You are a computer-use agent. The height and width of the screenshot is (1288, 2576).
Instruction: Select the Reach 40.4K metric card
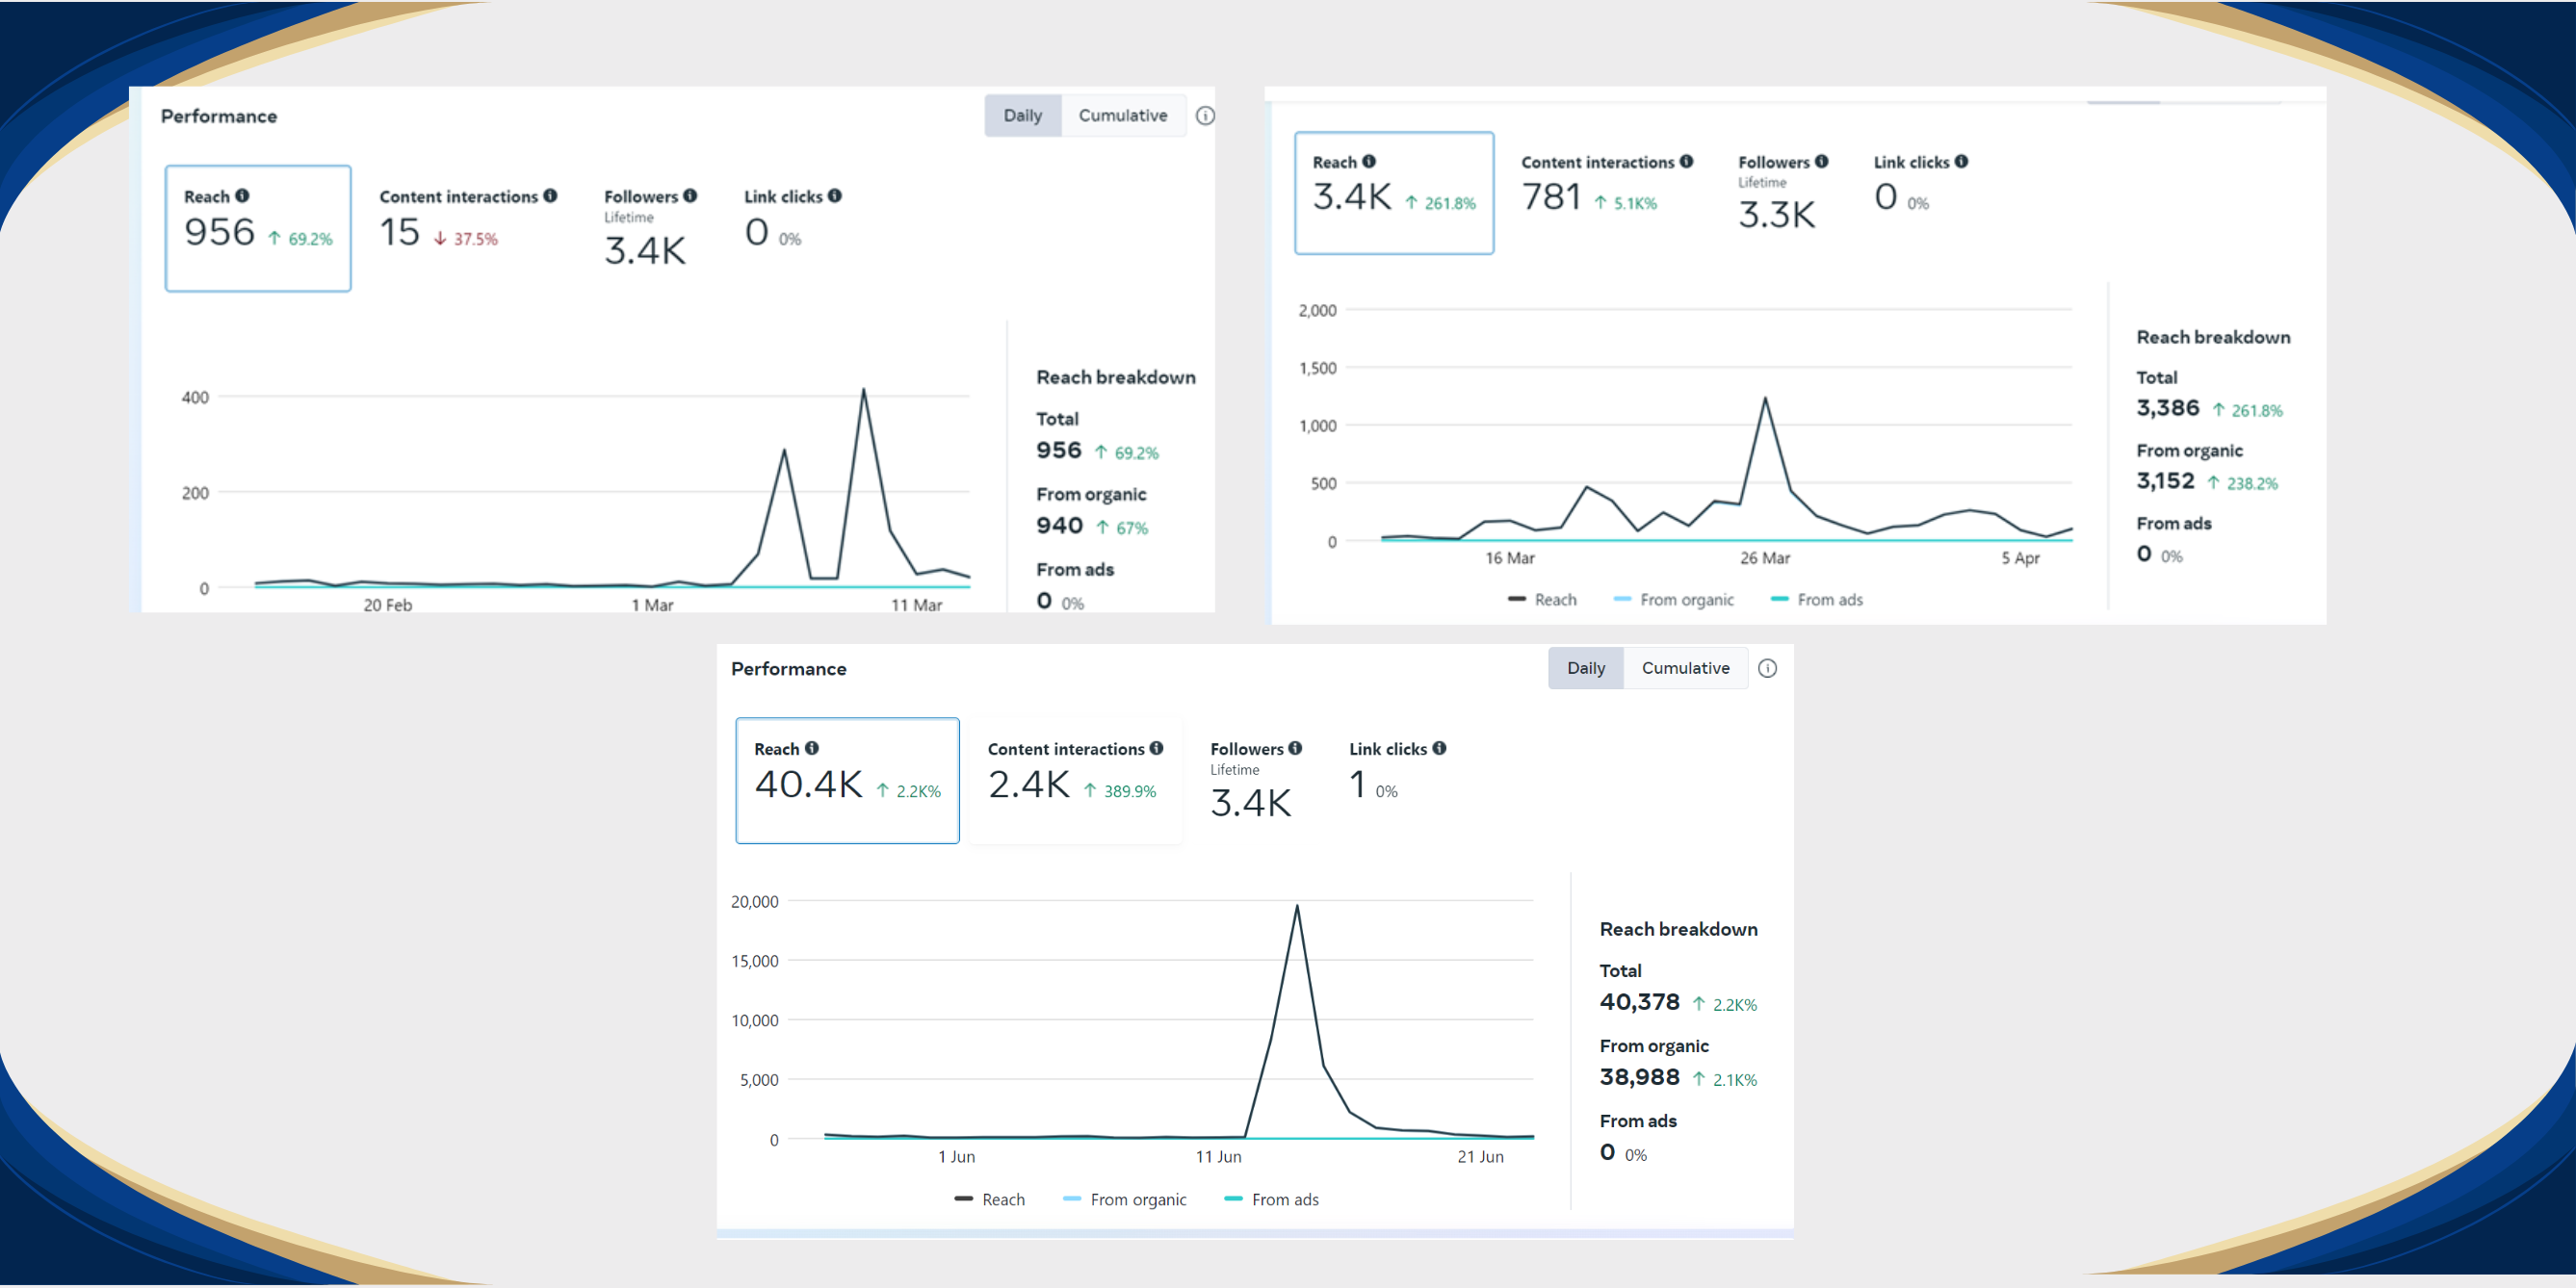click(847, 780)
